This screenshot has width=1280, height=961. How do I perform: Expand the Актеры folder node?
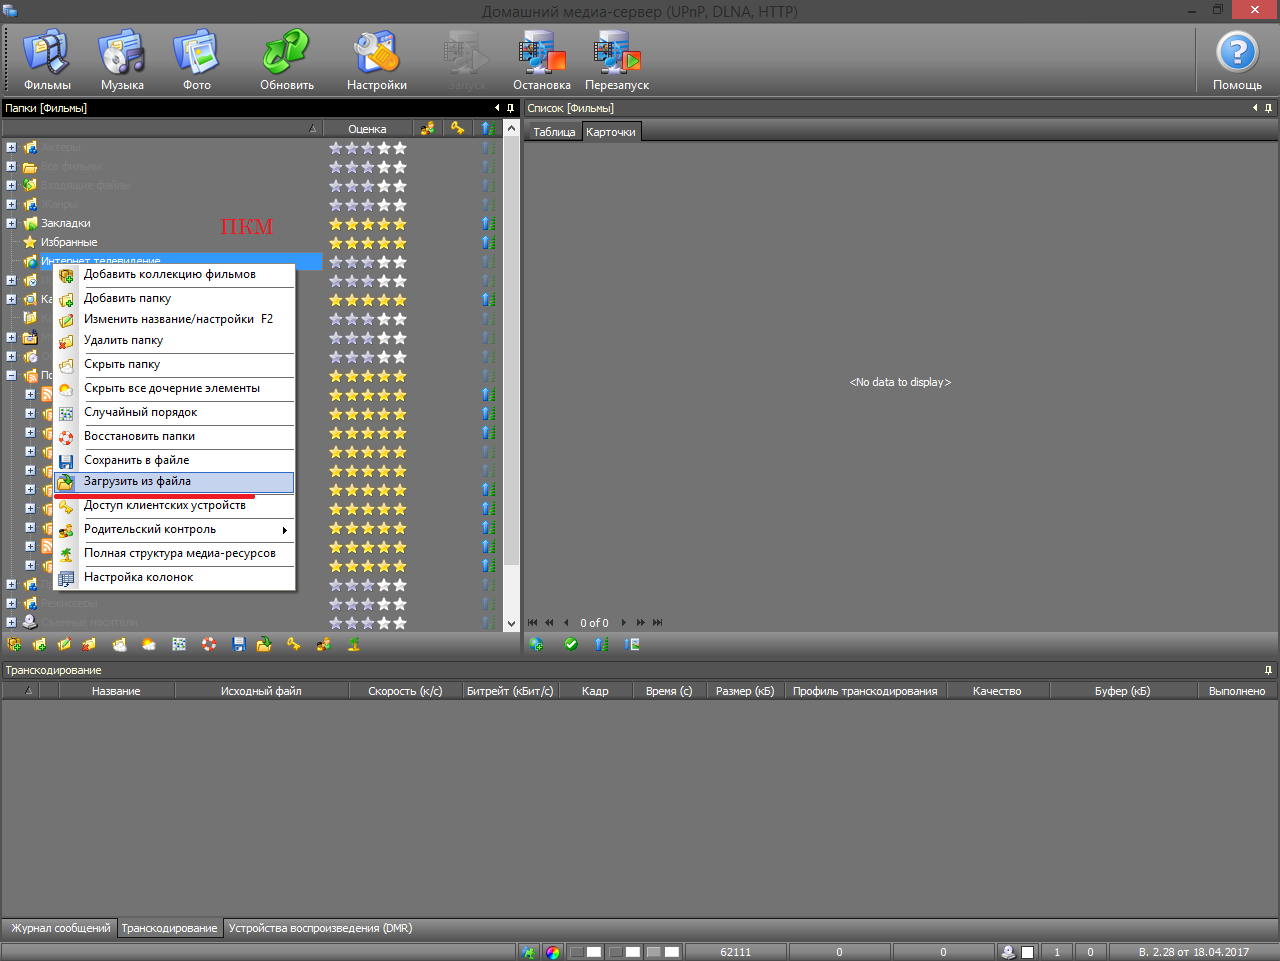pos(11,147)
